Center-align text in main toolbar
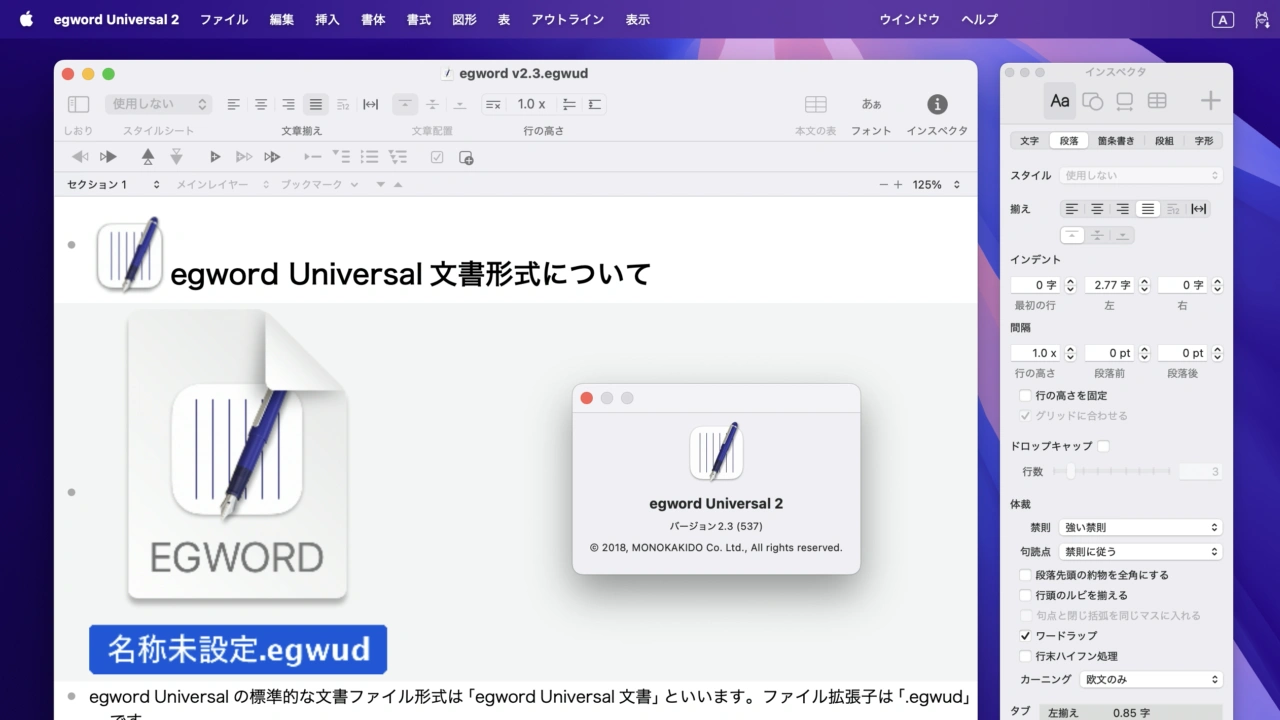Image resolution: width=1280 pixels, height=720 pixels. [x=261, y=104]
